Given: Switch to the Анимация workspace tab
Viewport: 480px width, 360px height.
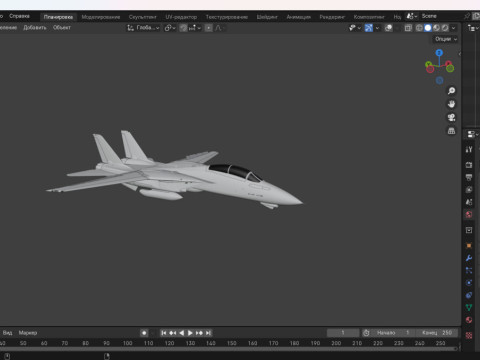Looking at the screenshot, I should point(299,17).
